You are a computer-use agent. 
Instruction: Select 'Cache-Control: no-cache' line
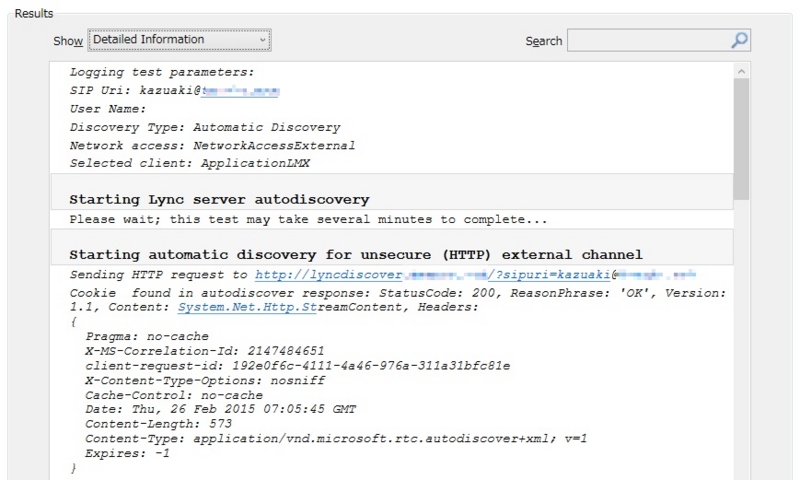pyautogui.click(x=174, y=395)
